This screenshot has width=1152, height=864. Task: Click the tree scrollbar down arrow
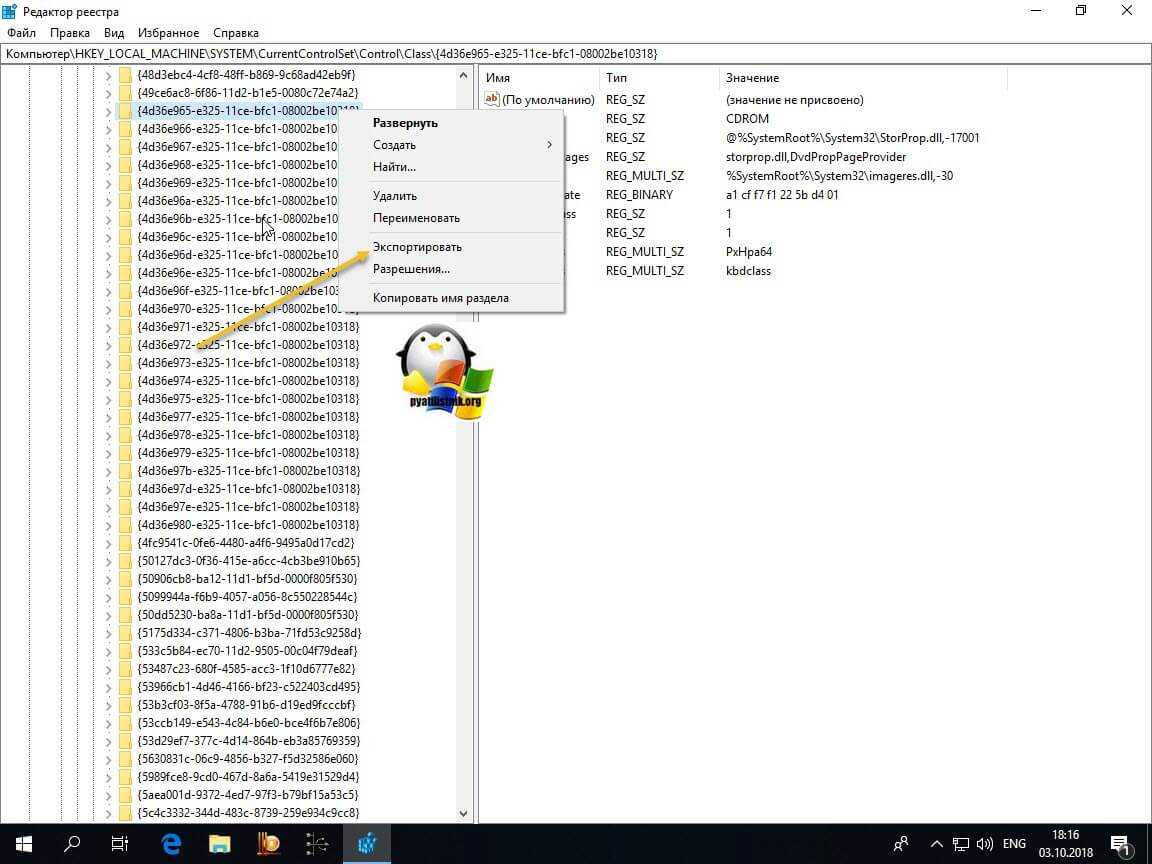tap(463, 815)
